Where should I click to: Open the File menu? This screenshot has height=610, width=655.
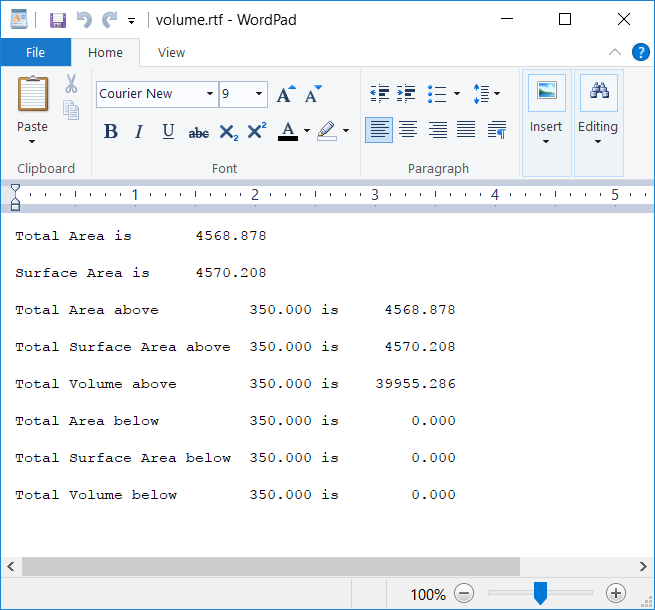coord(35,53)
